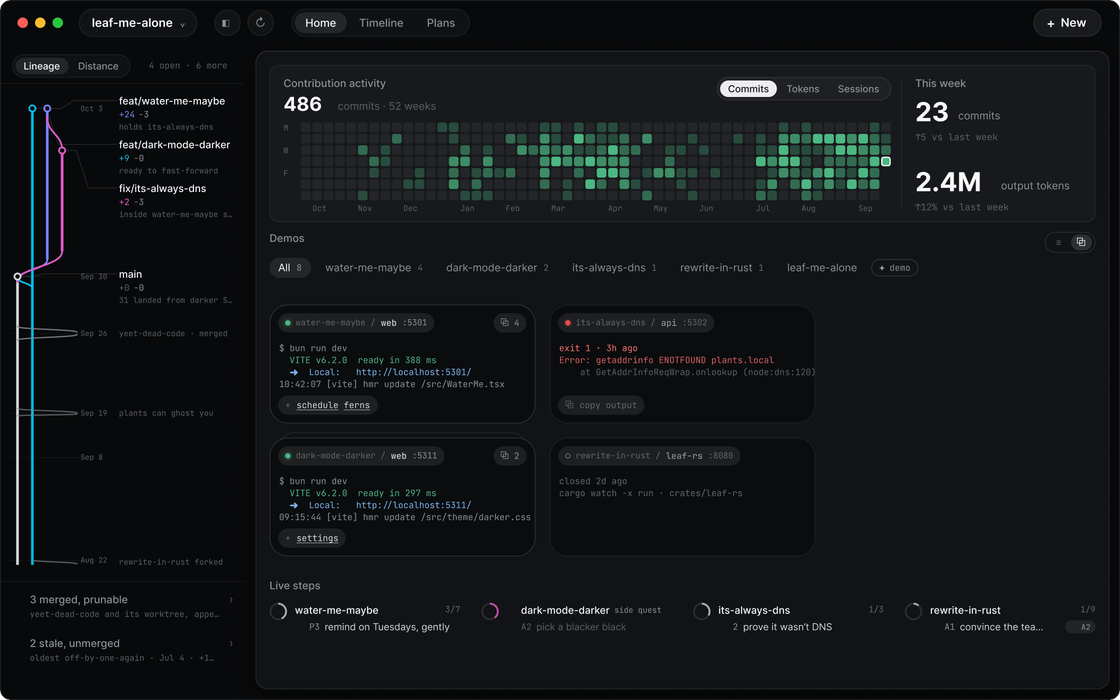Open the http://localhost:5301/ link
The image size is (1120, 700).
414,372
